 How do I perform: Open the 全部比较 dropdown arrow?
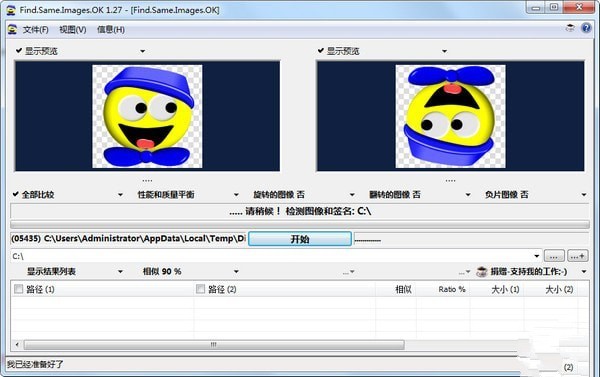[x=120, y=195]
